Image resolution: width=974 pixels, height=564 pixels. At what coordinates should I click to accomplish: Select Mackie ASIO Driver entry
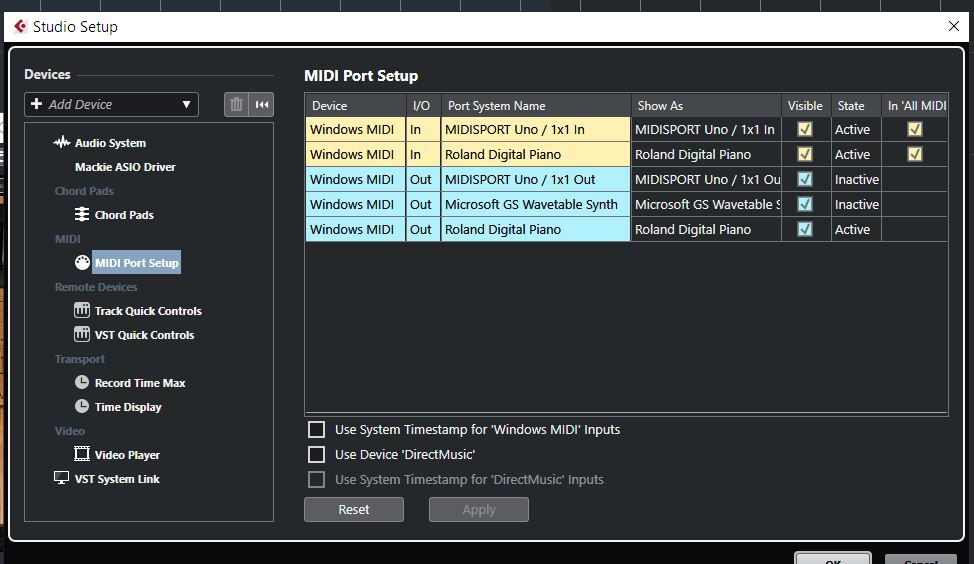pyautogui.click(x=125, y=167)
